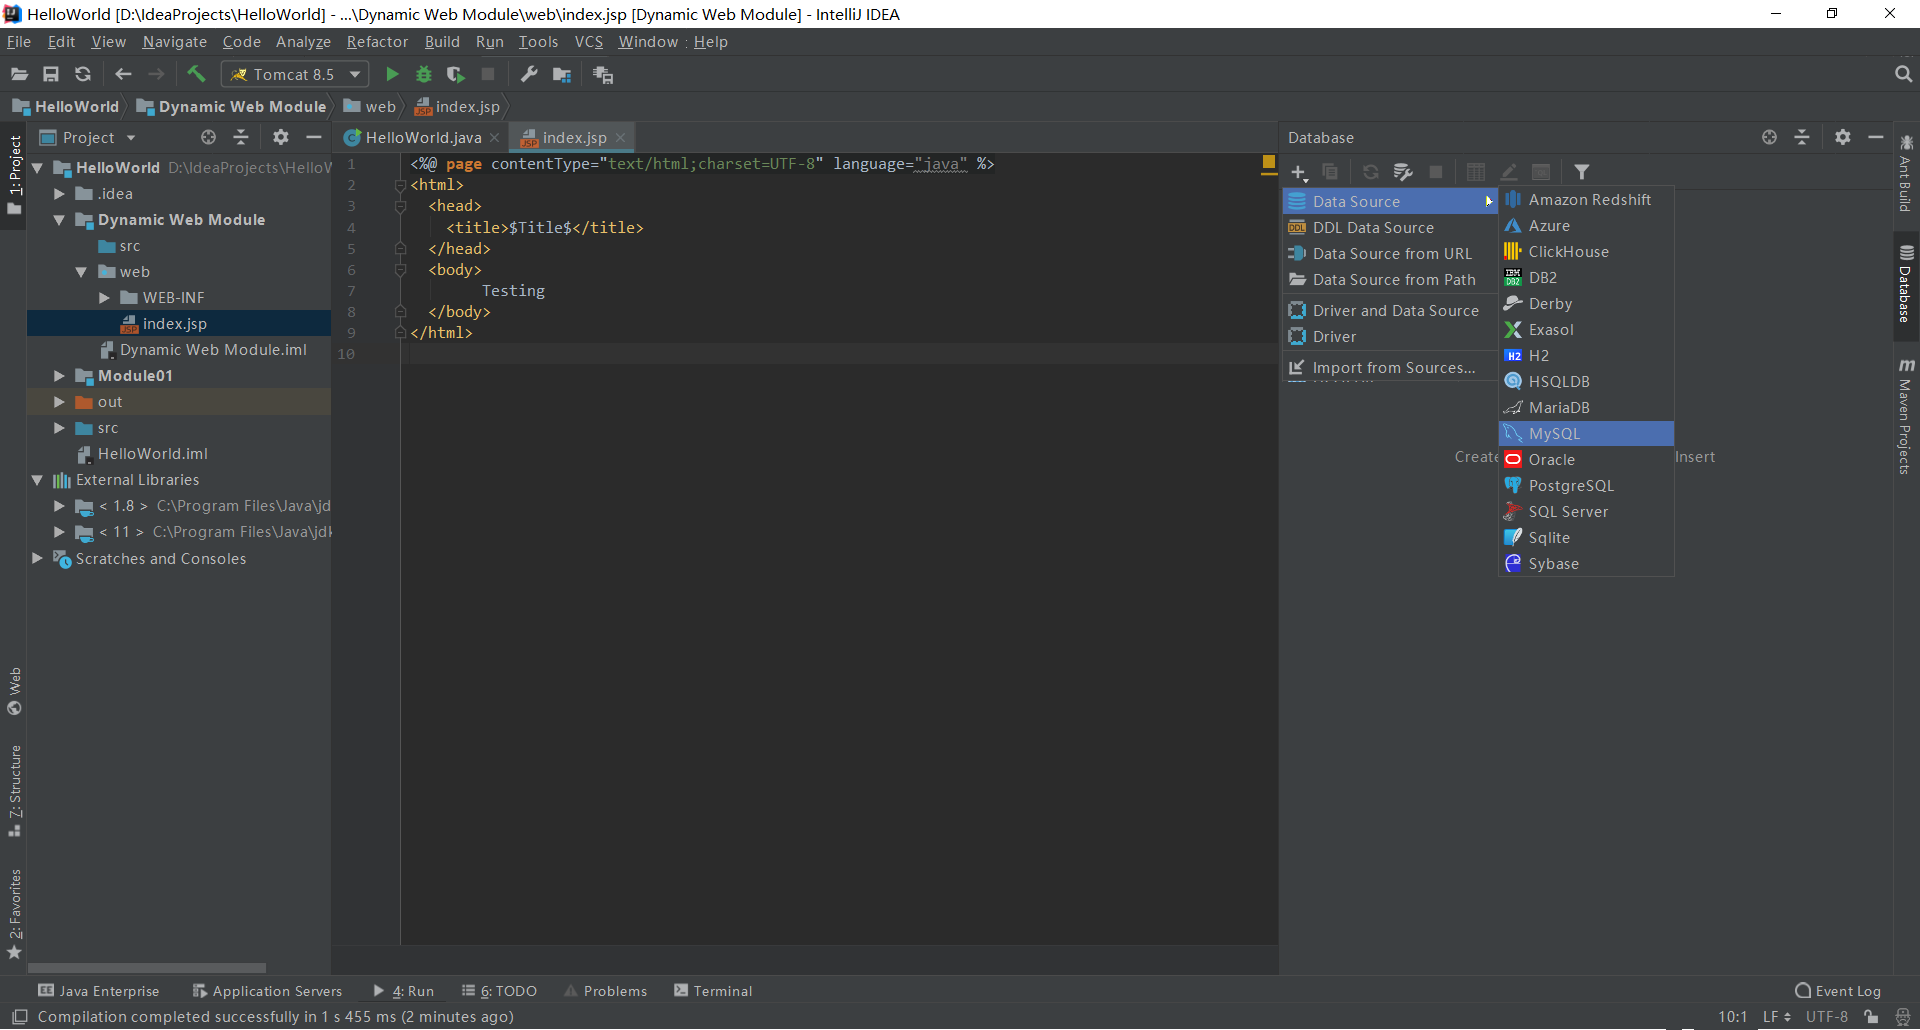This screenshot has height=1030, width=1920.
Task: Start debugging with the green bug icon
Action: (x=424, y=74)
